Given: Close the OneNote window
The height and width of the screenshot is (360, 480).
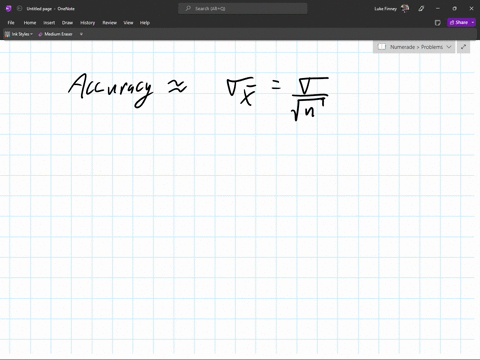Looking at the screenshot, I should pyautogui.click(x=471, y=9).
